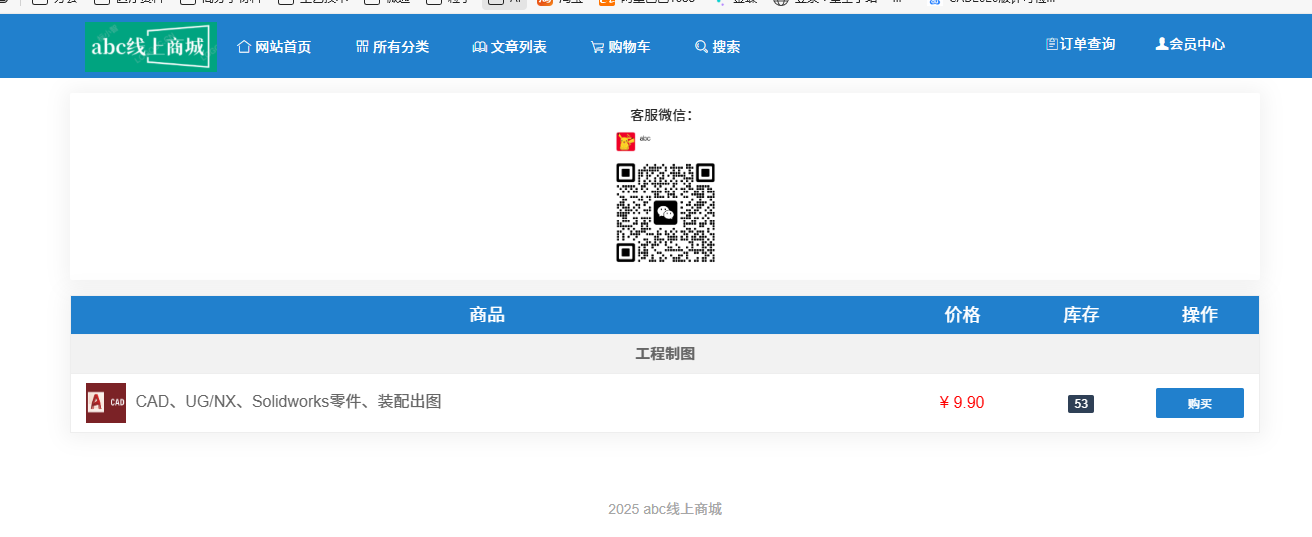The height and width of the screenshot is (537, 1312).
Task: Open CAD、UG/NX、Solidworks product link
Action: [288, 402]
